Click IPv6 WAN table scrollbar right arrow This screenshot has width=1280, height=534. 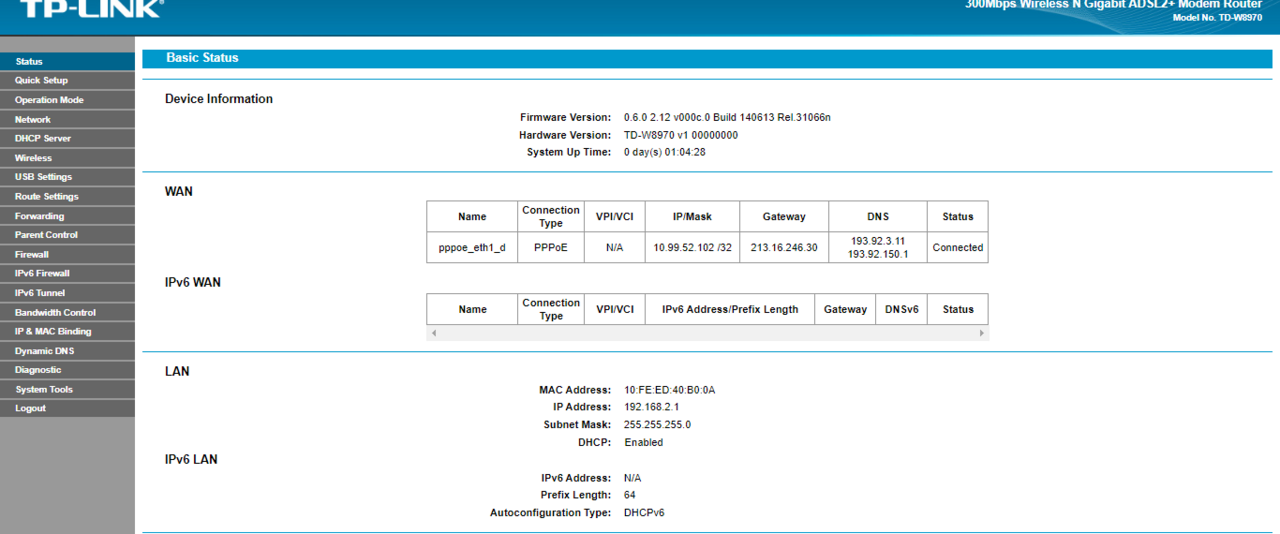coord(982,333)
